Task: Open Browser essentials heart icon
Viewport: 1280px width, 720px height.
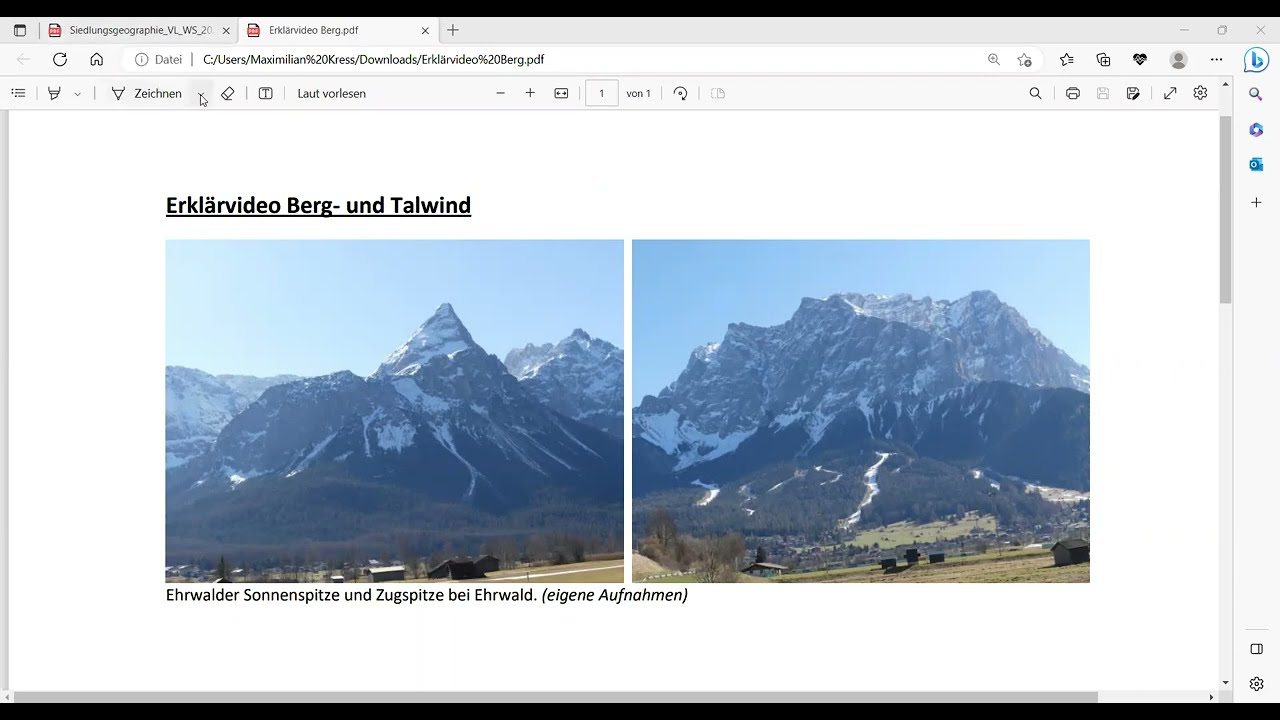Action: pyautogui.click(x=1140, y=60)
